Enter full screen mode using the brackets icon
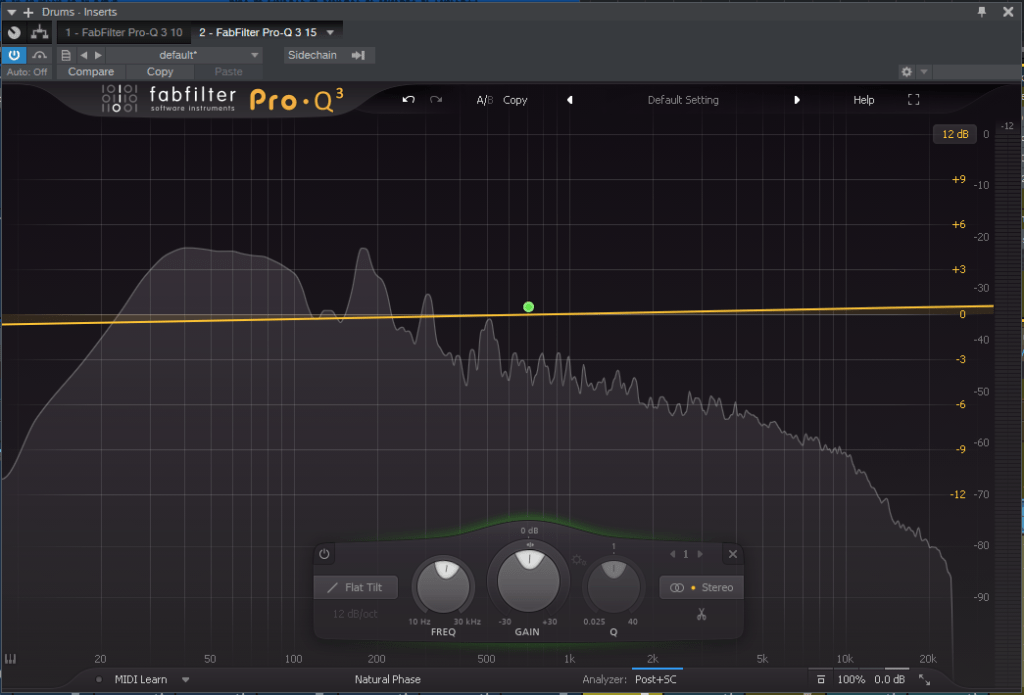 pyautogui.click(x=913, y=100)
